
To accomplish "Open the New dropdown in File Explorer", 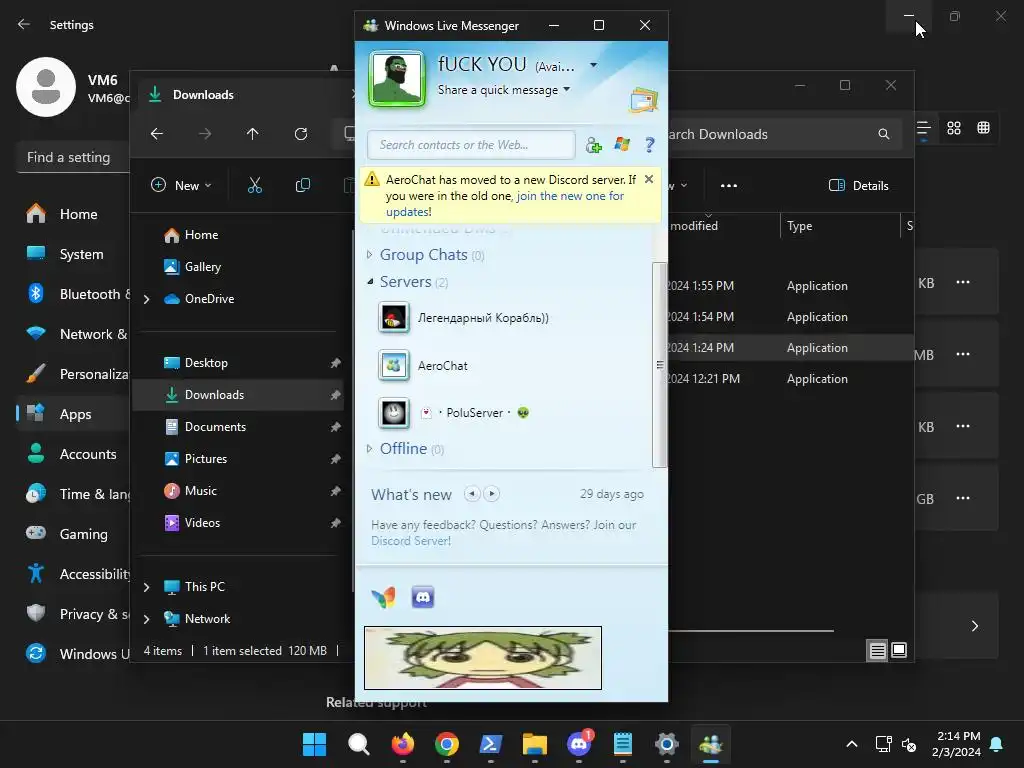I will point(181,185).
